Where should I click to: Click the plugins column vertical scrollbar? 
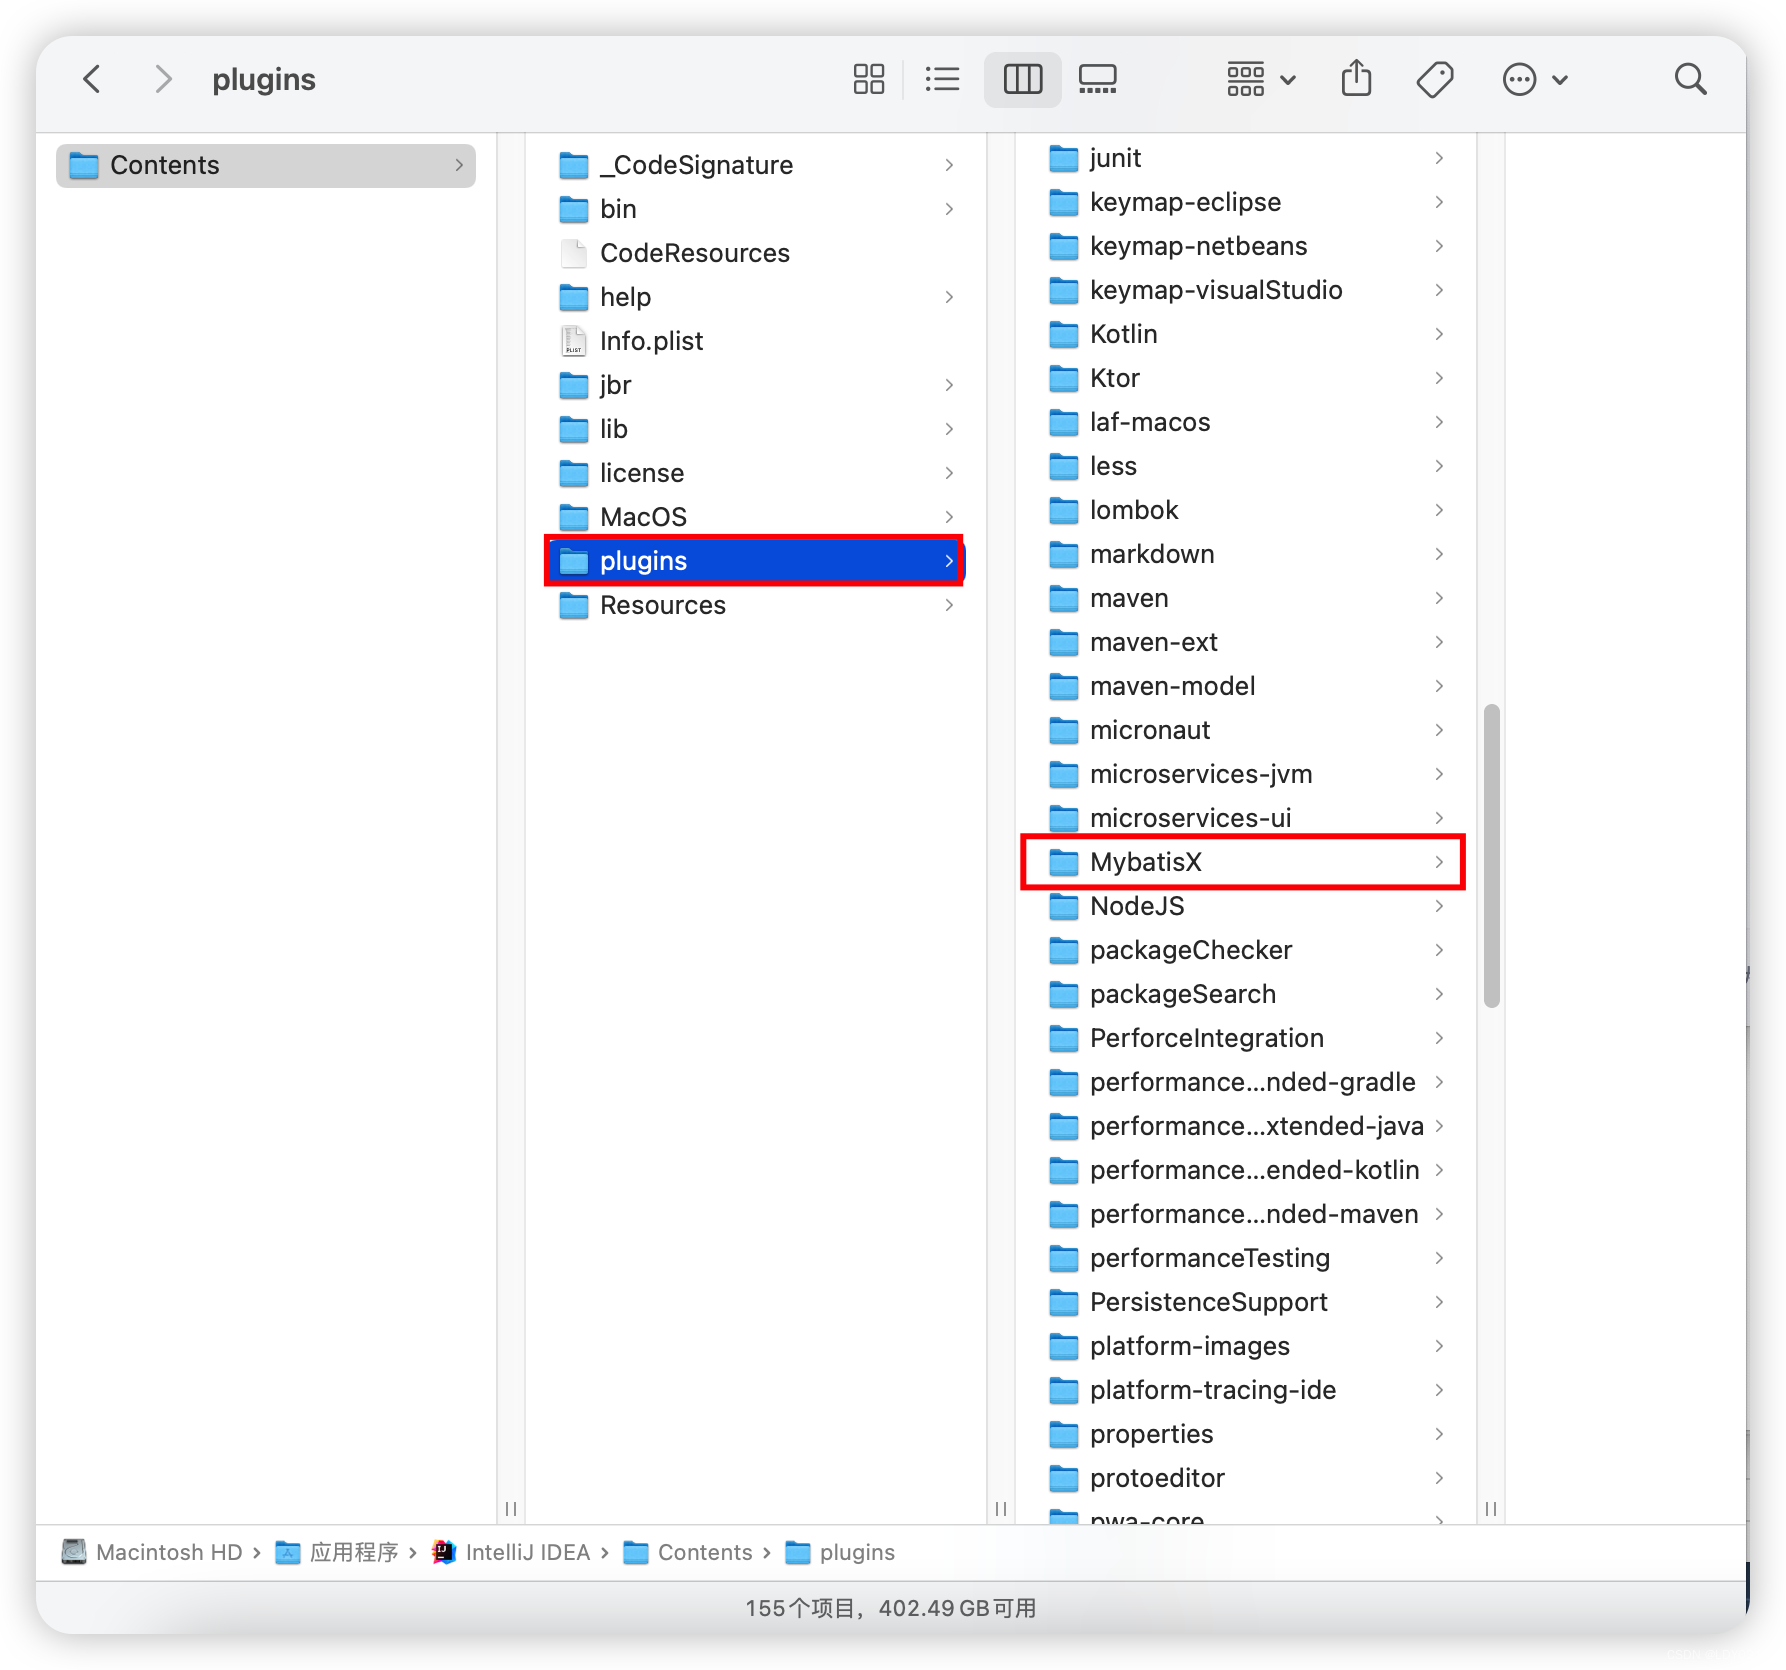[x=1491, y=856]
